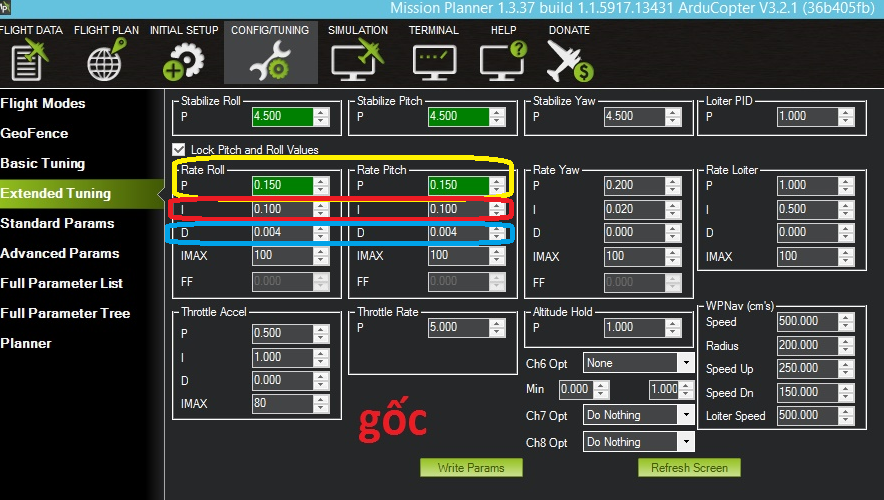Open Full Parameter List
This screenshot has height=500, width=884.
click(61, 283)
